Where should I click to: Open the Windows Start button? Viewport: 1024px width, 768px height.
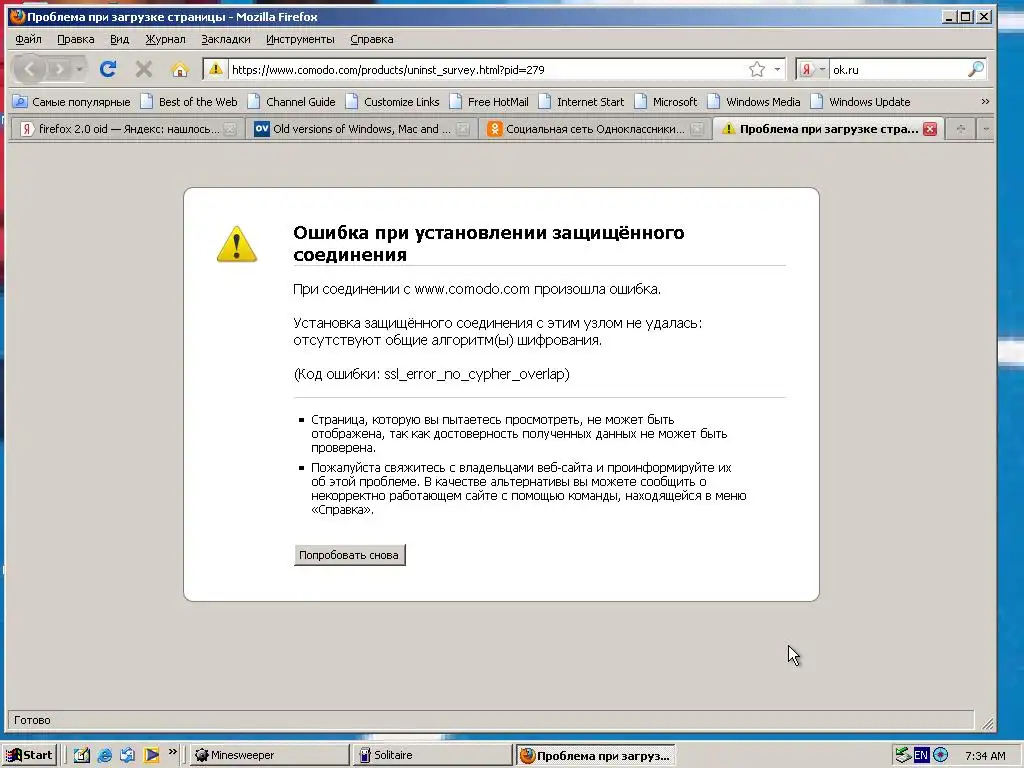tap(29, 755)
